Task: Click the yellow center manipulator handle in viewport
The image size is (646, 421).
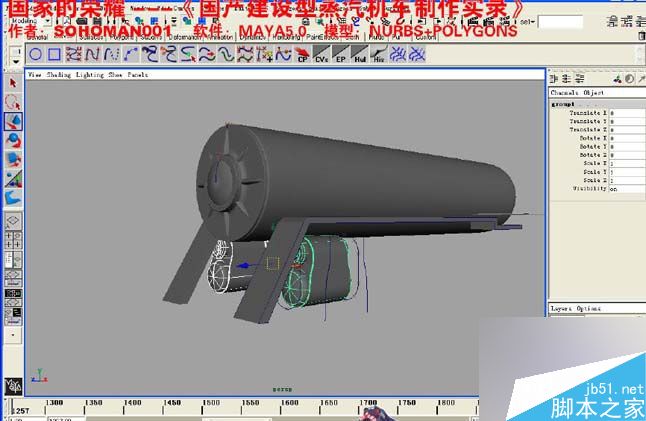Action: pos(273,264)
